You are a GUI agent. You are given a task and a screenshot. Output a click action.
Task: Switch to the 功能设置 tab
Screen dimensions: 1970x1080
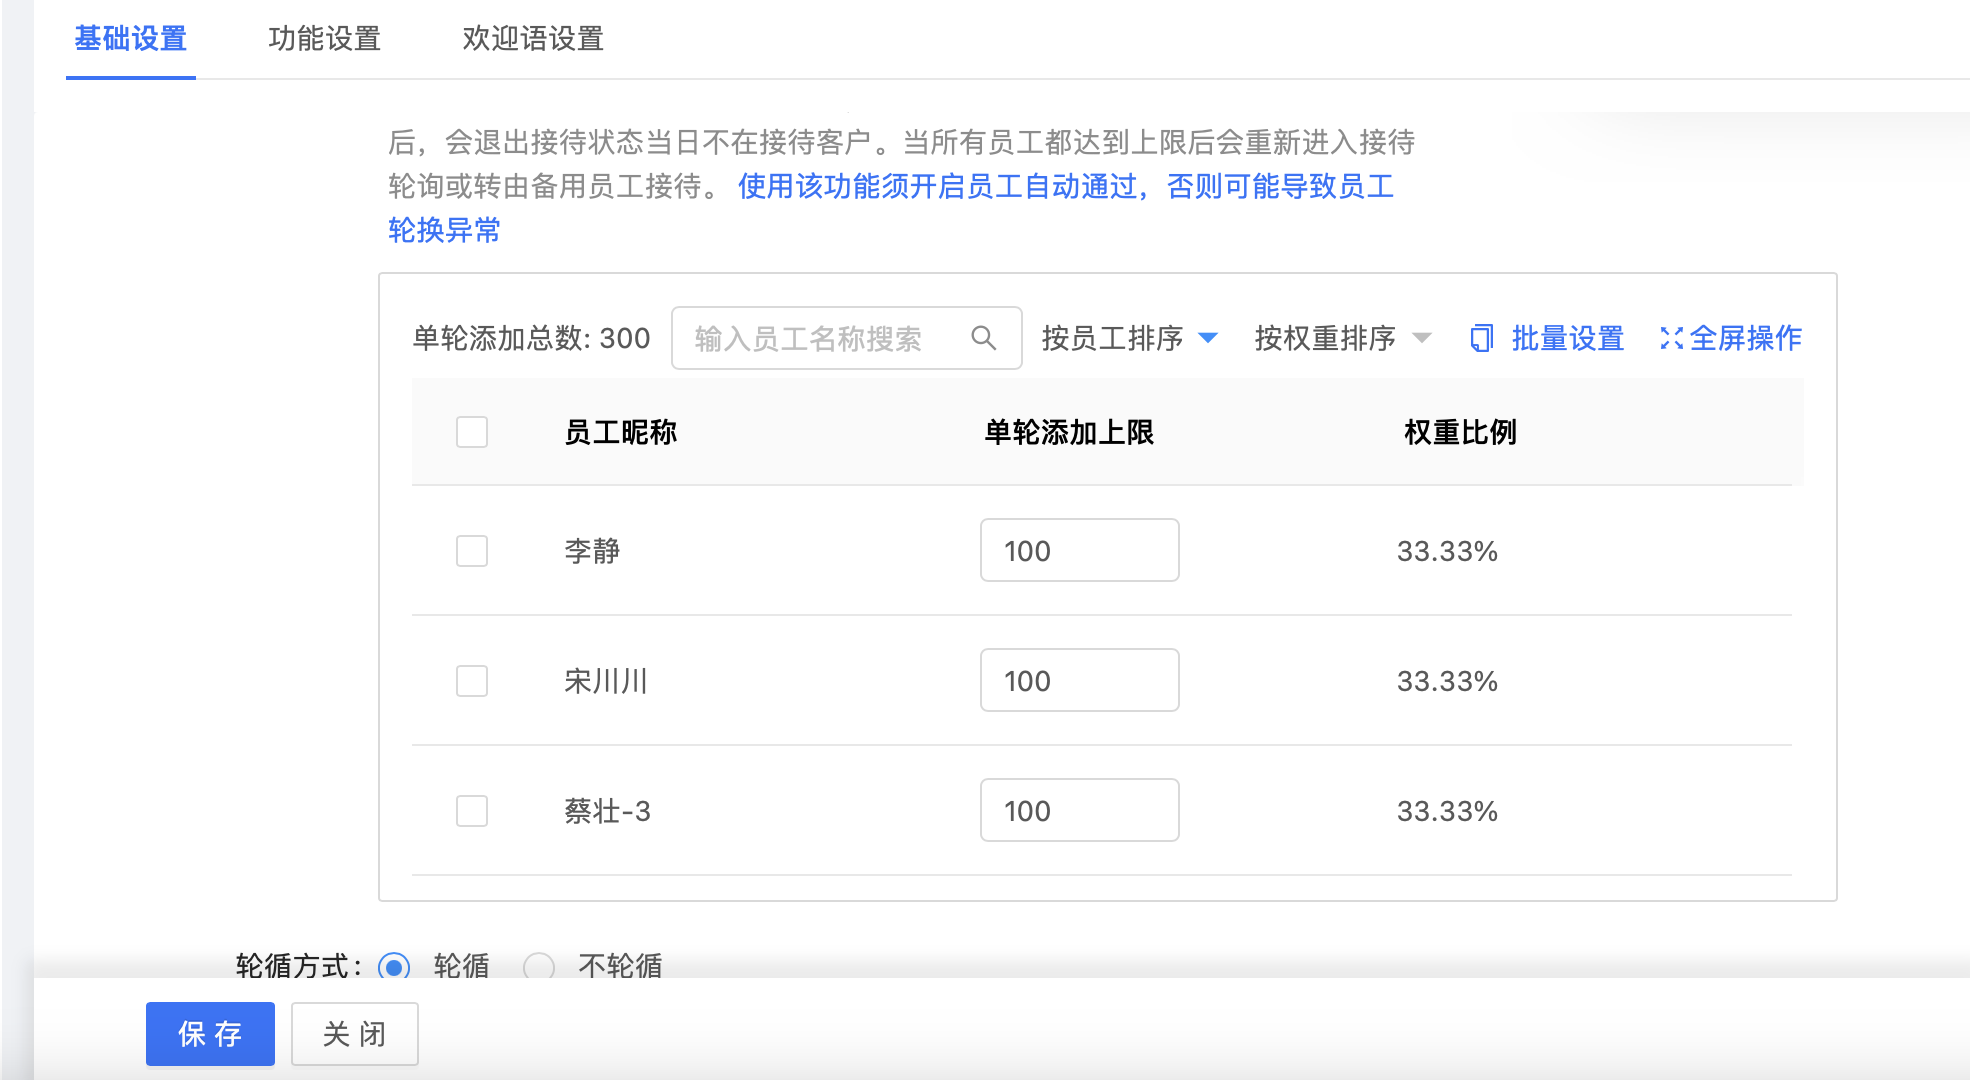tap(325, 39)
